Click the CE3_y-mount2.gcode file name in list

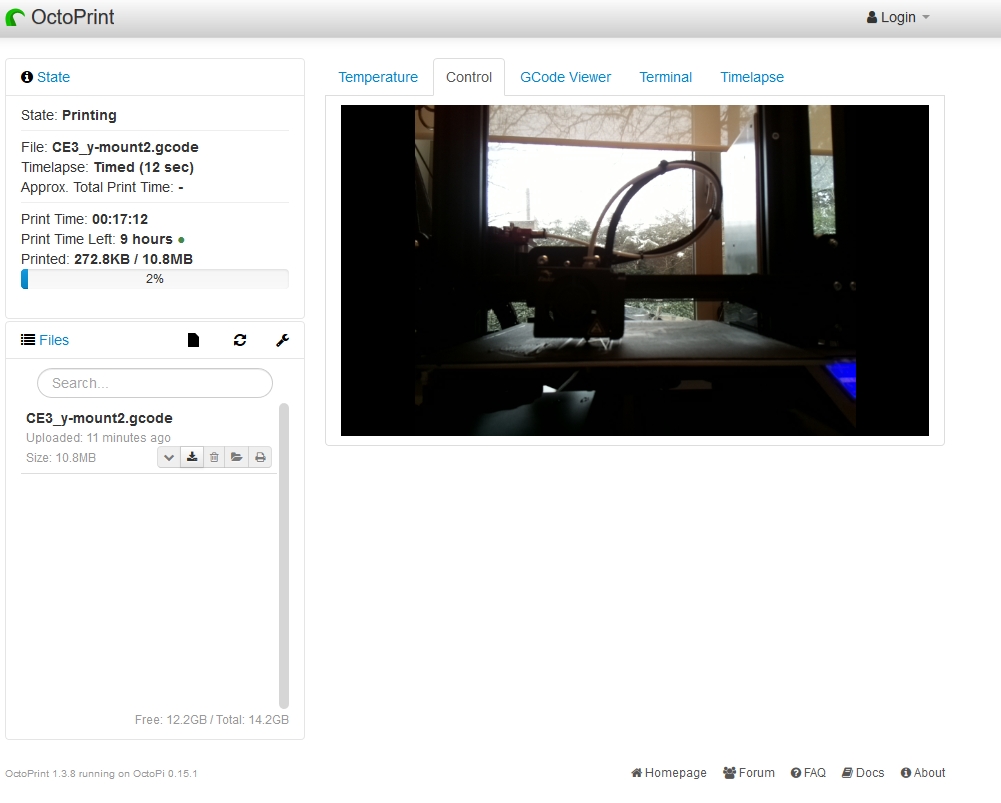[x=99, y=418]
